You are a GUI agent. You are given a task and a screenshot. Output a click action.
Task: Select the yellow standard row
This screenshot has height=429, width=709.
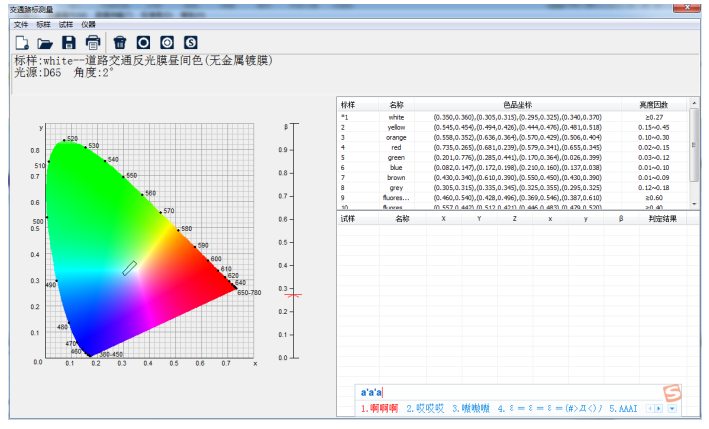(x=396, y=127)
